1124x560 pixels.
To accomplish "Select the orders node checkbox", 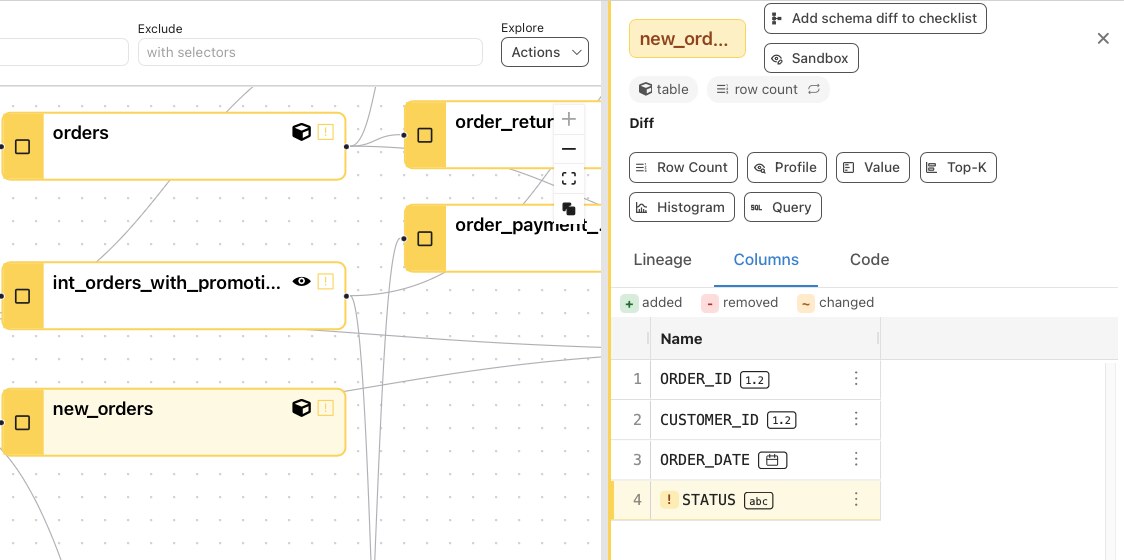I will 22,146.
